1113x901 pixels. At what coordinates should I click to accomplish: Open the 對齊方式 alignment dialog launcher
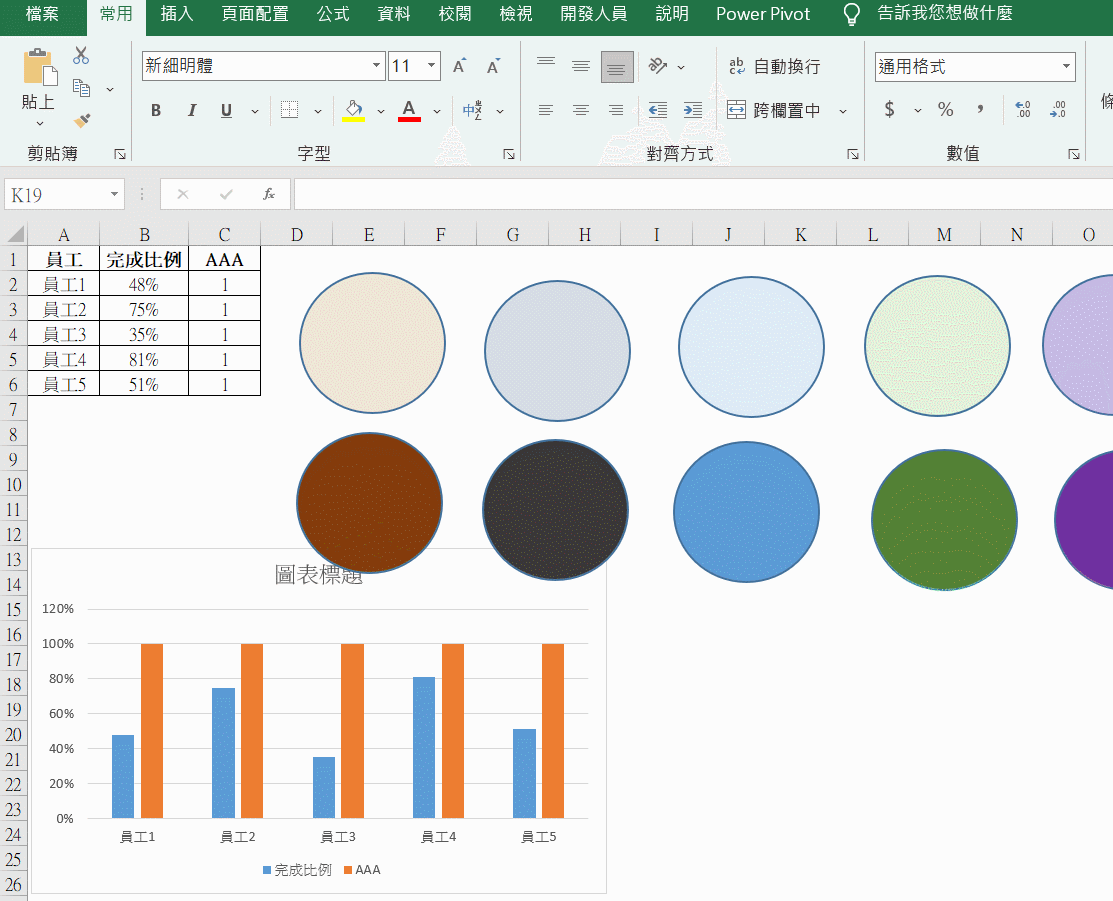click(x=852, y=154)
